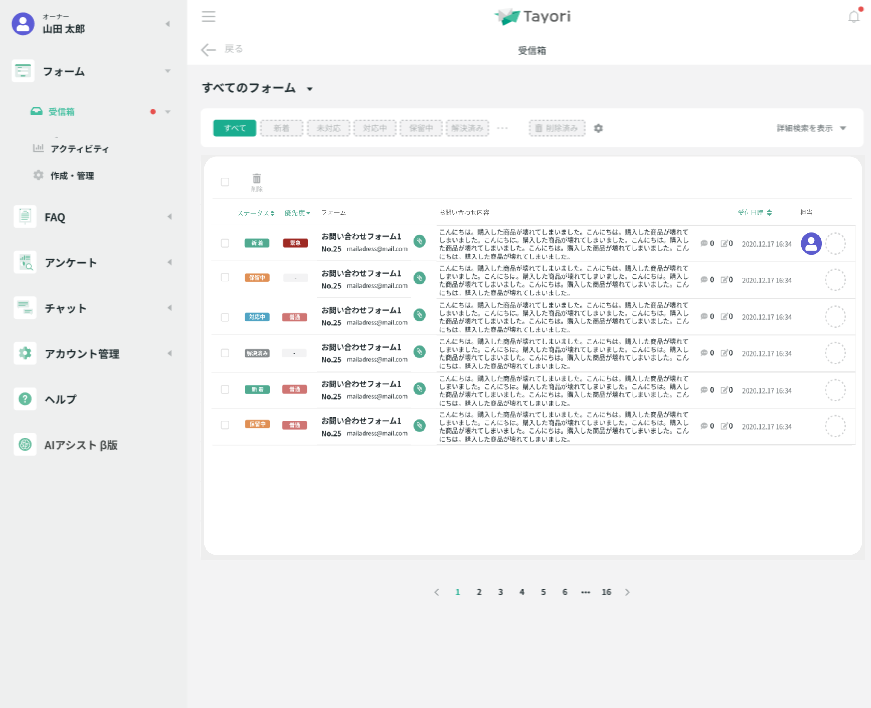Click the ヘルプ question mark icon

(25, 399)
